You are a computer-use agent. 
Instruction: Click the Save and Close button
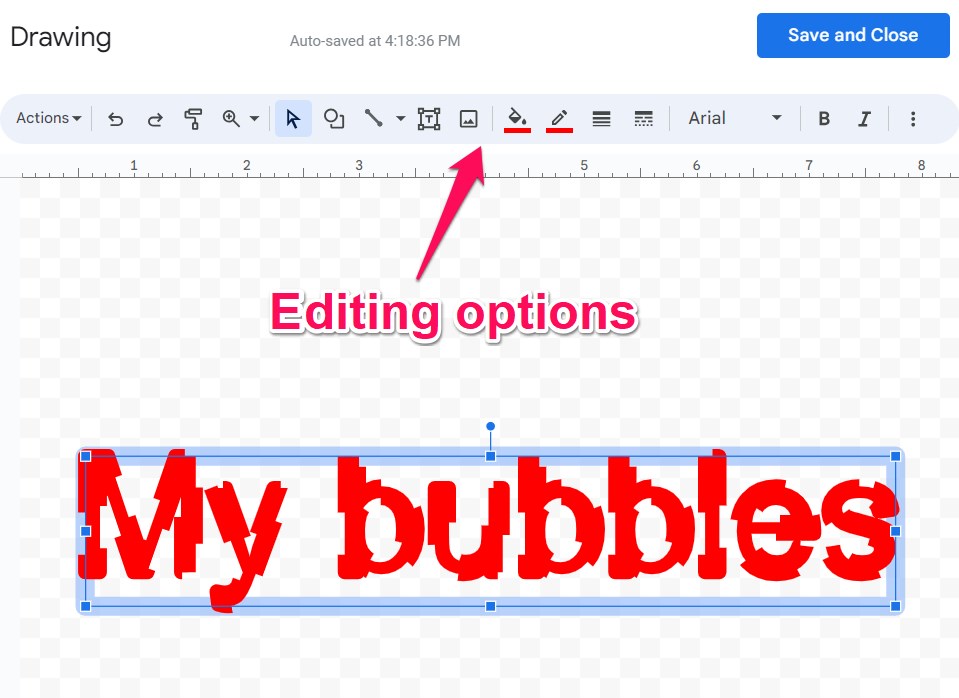(x=853, y=35)
